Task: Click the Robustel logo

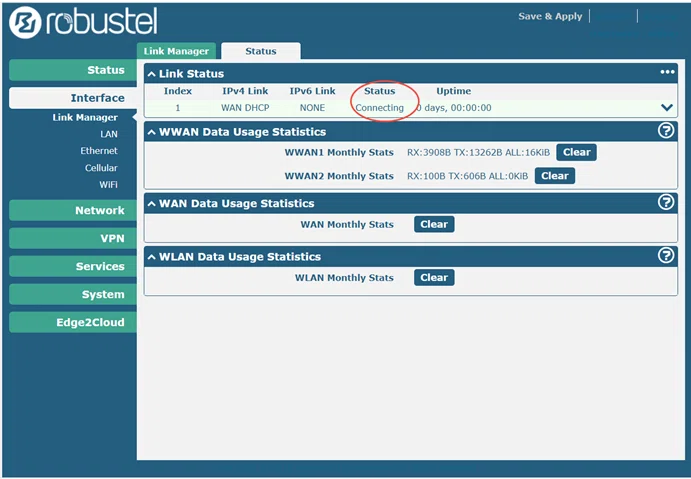Action: (x=83, y=22)
